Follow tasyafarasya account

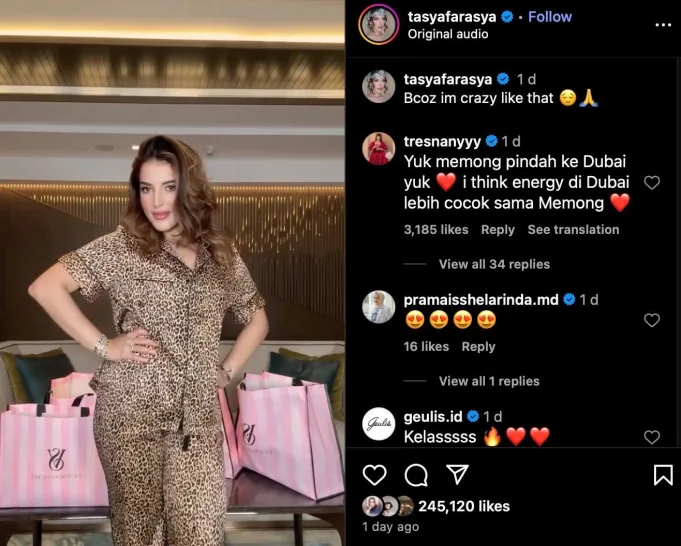coord(550,17)
